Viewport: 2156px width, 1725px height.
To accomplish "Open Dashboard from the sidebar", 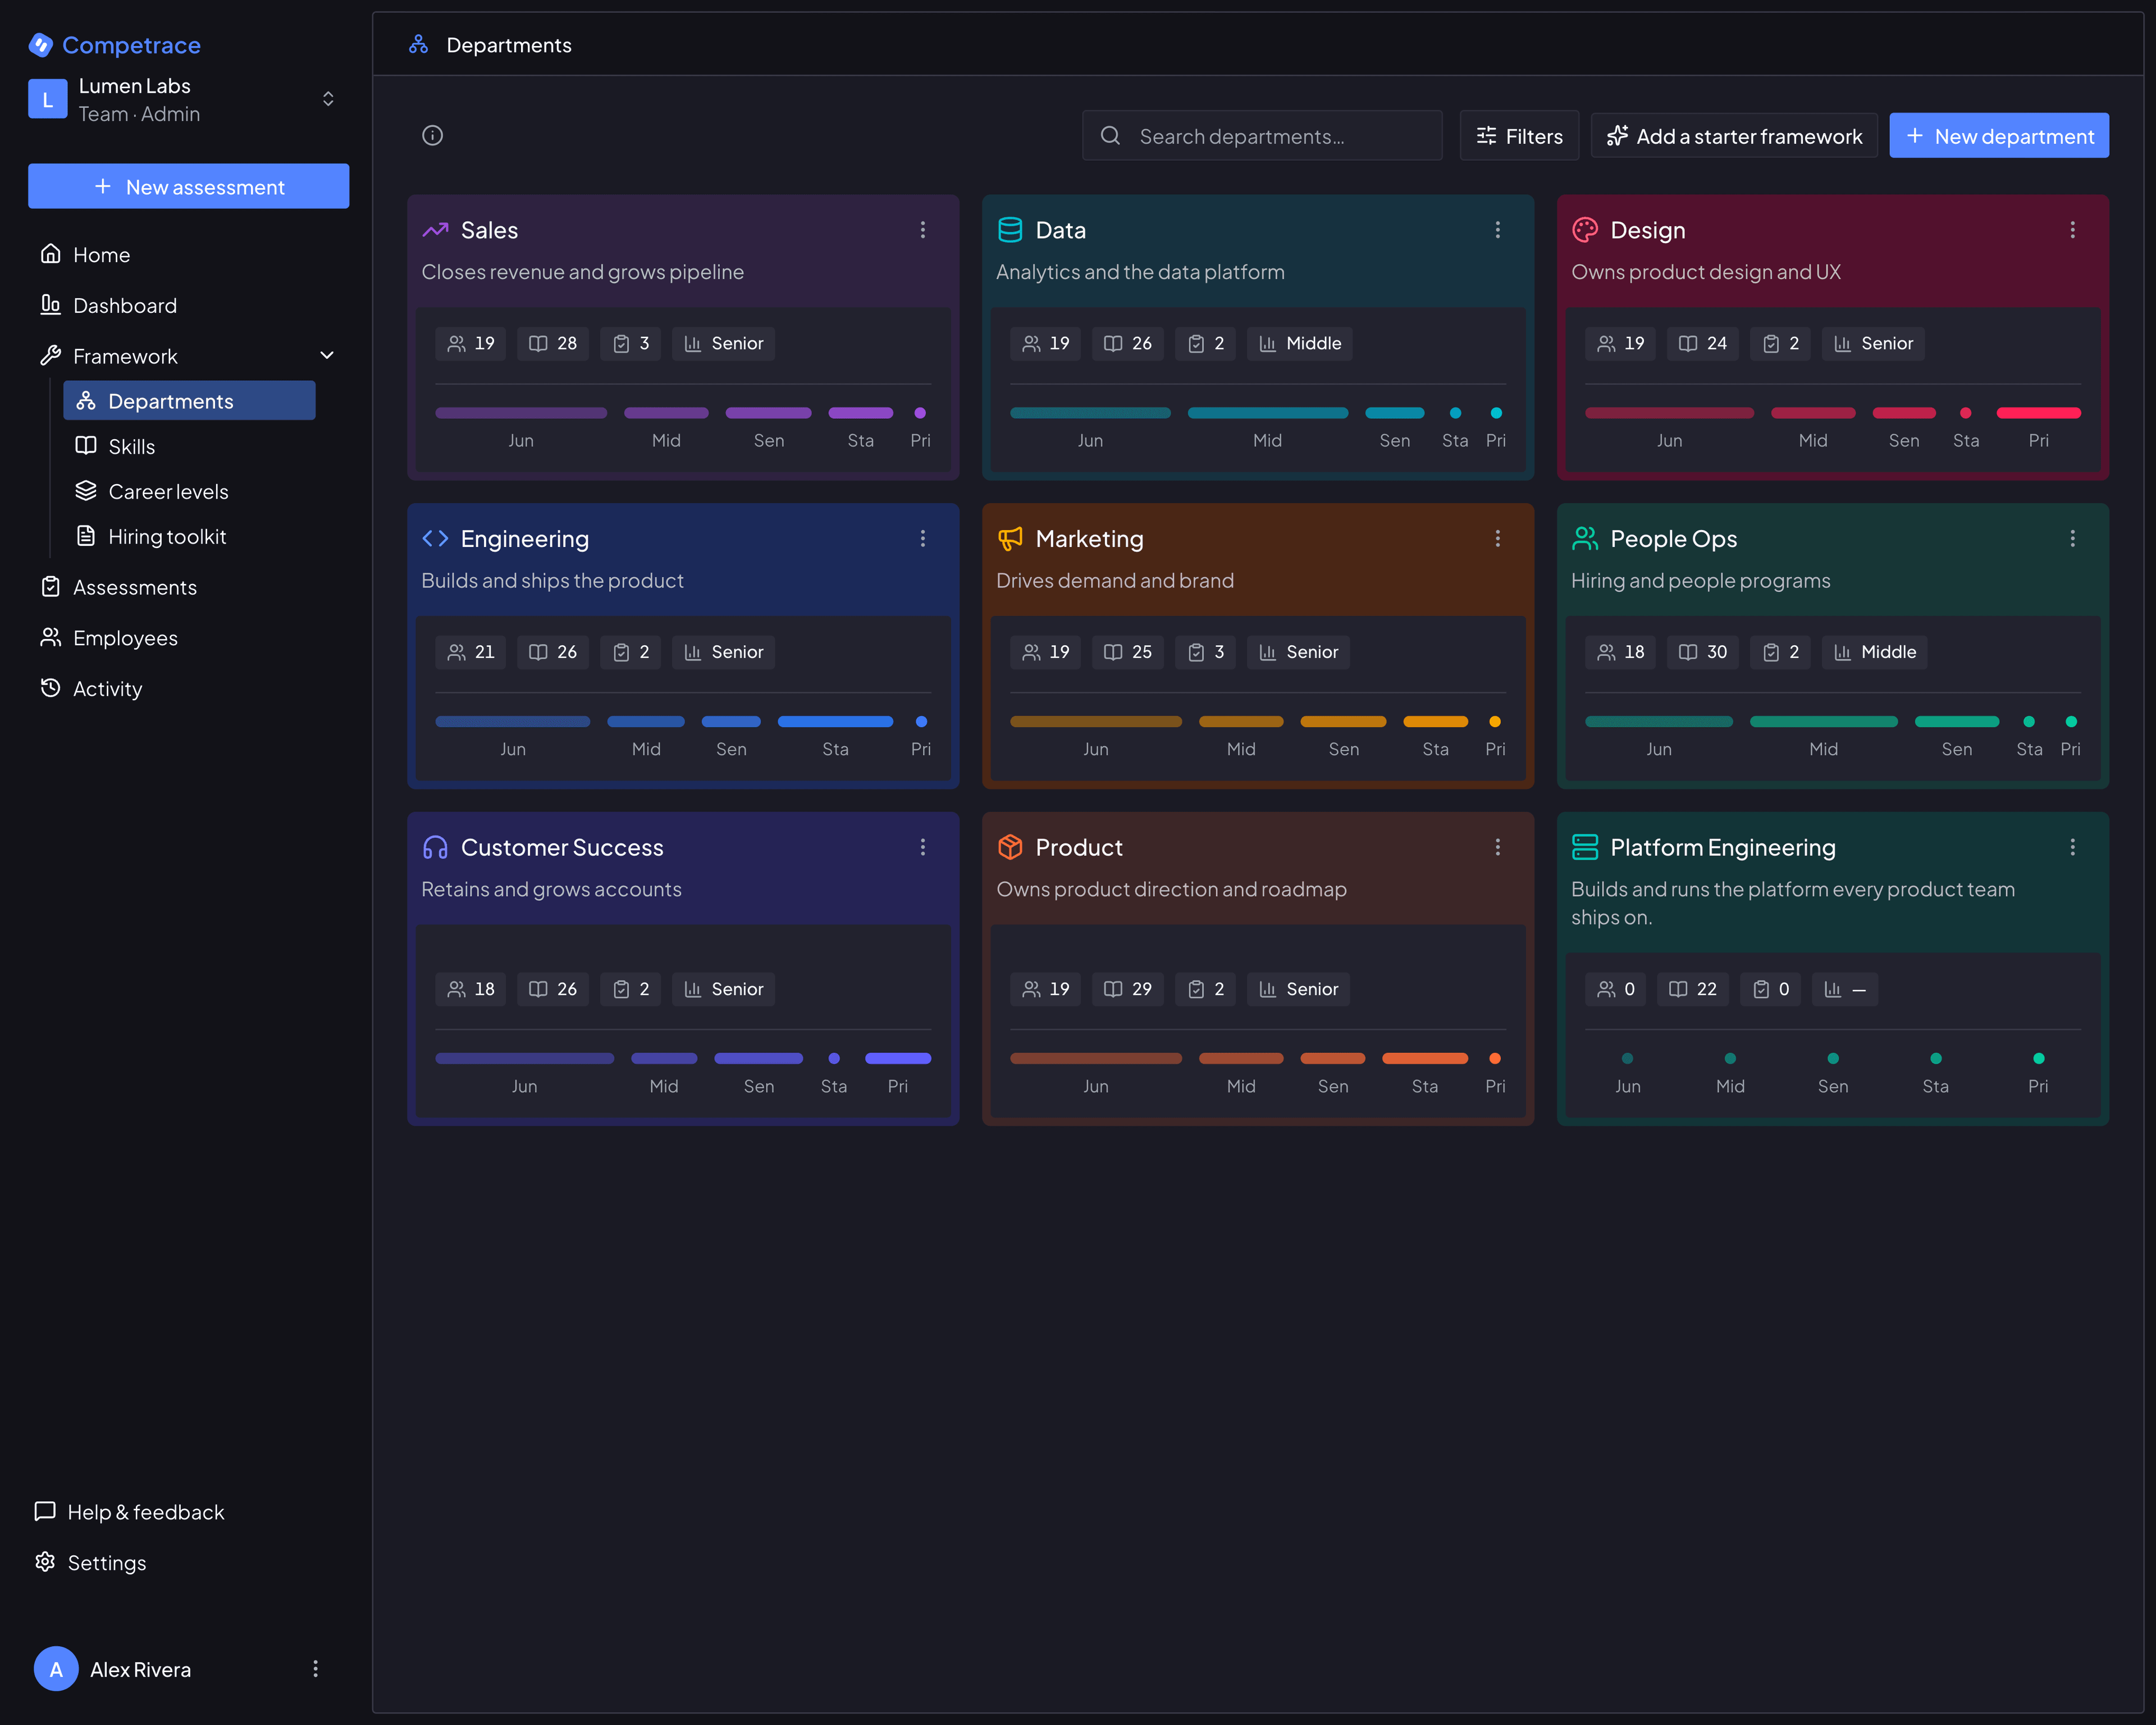I will [x=188, y=305].
